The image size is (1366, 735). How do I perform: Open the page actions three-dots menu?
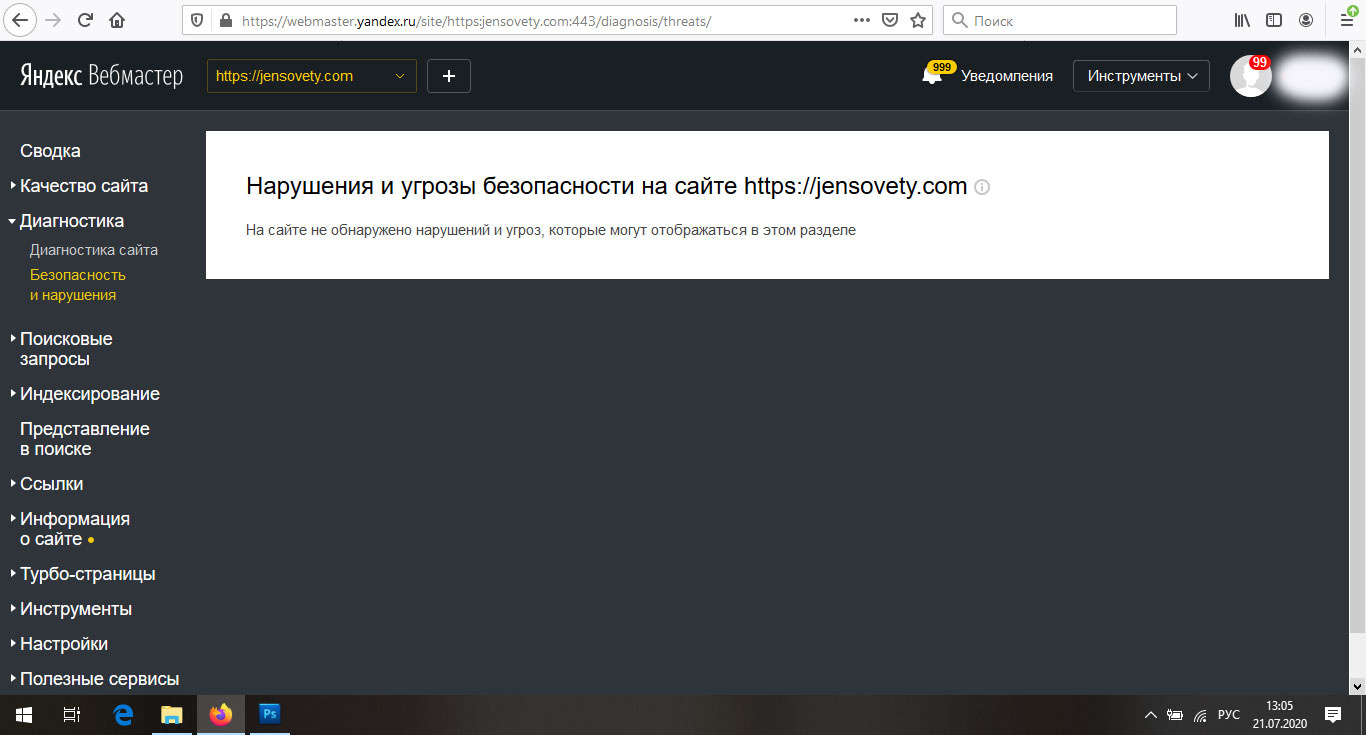pos(862,20)
